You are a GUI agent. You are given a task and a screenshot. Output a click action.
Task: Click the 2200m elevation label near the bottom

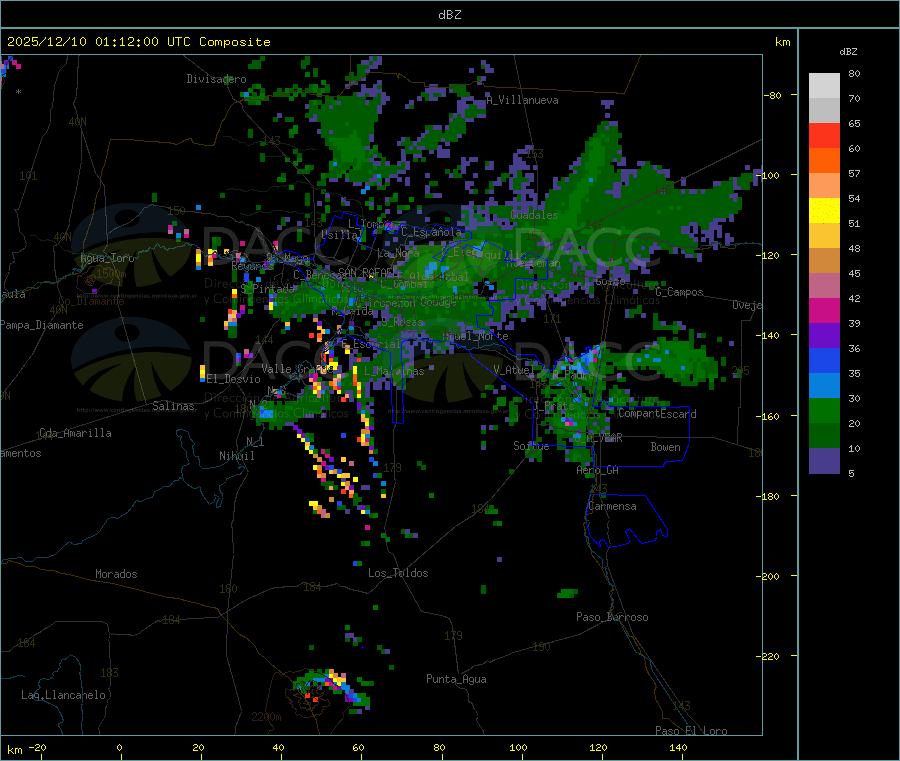pos(266,717)
